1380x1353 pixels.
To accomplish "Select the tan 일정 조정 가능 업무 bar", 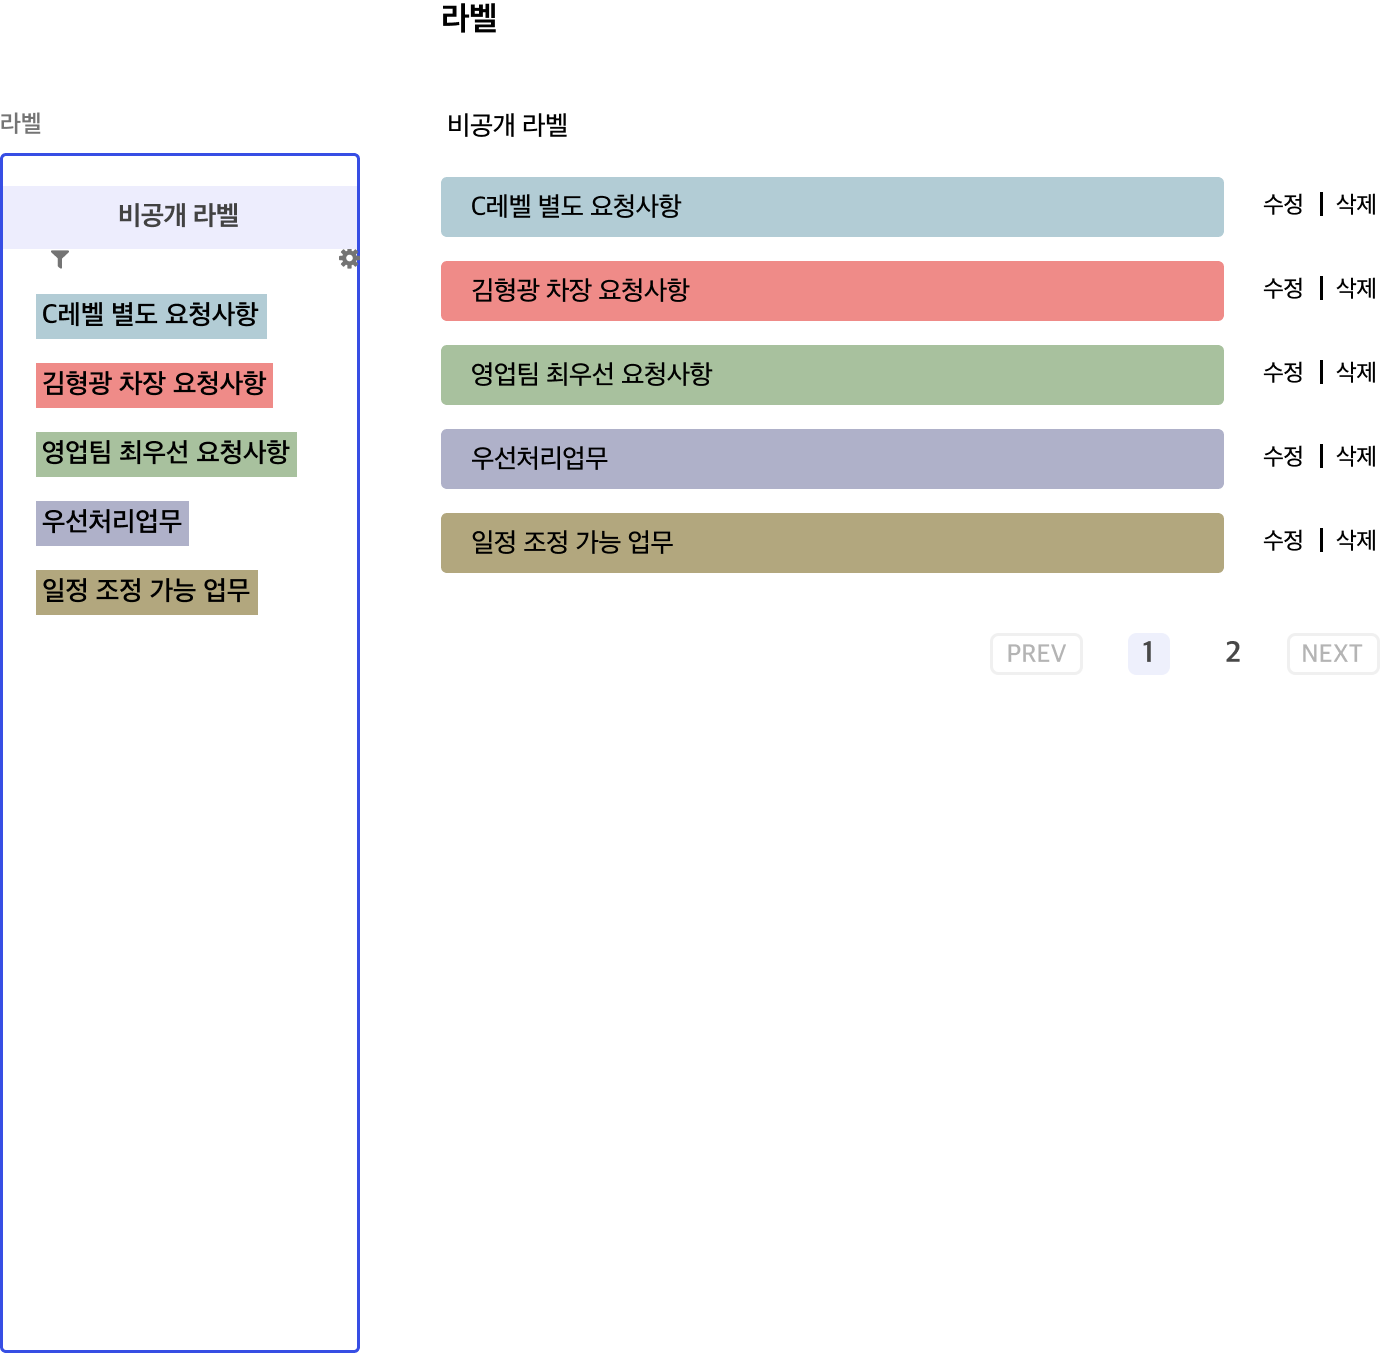I will click(x=832, y=543).
